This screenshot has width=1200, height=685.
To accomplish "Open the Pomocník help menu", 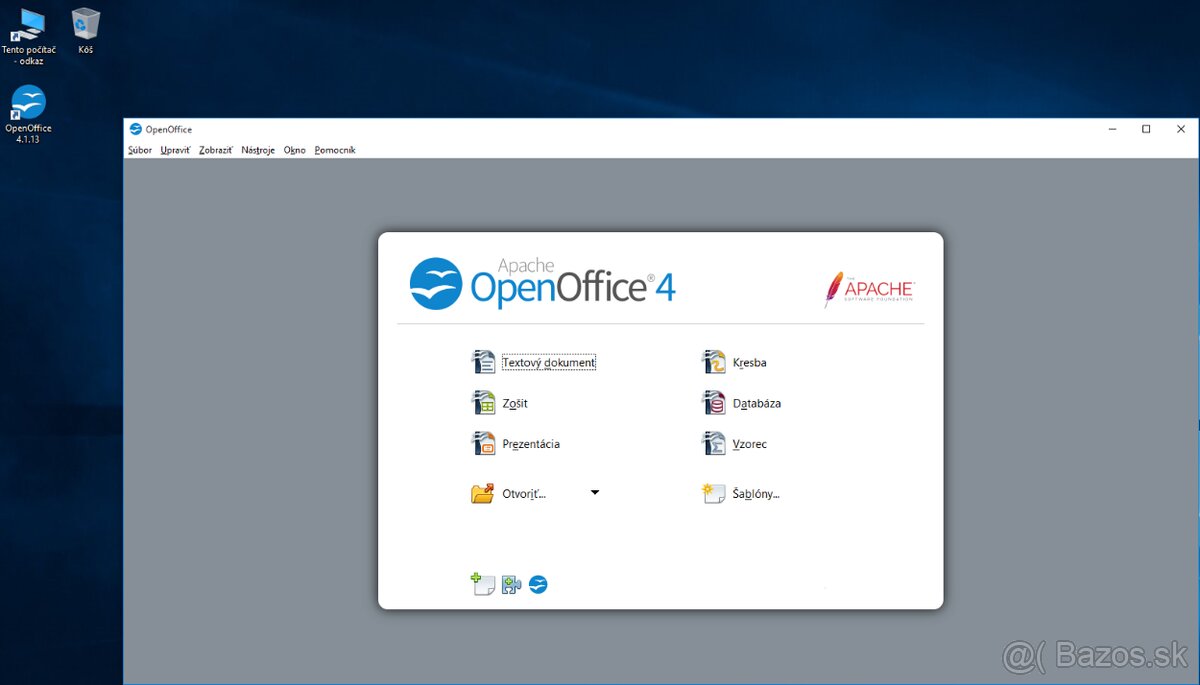I will pyautogui.click(x=335, y=150).
